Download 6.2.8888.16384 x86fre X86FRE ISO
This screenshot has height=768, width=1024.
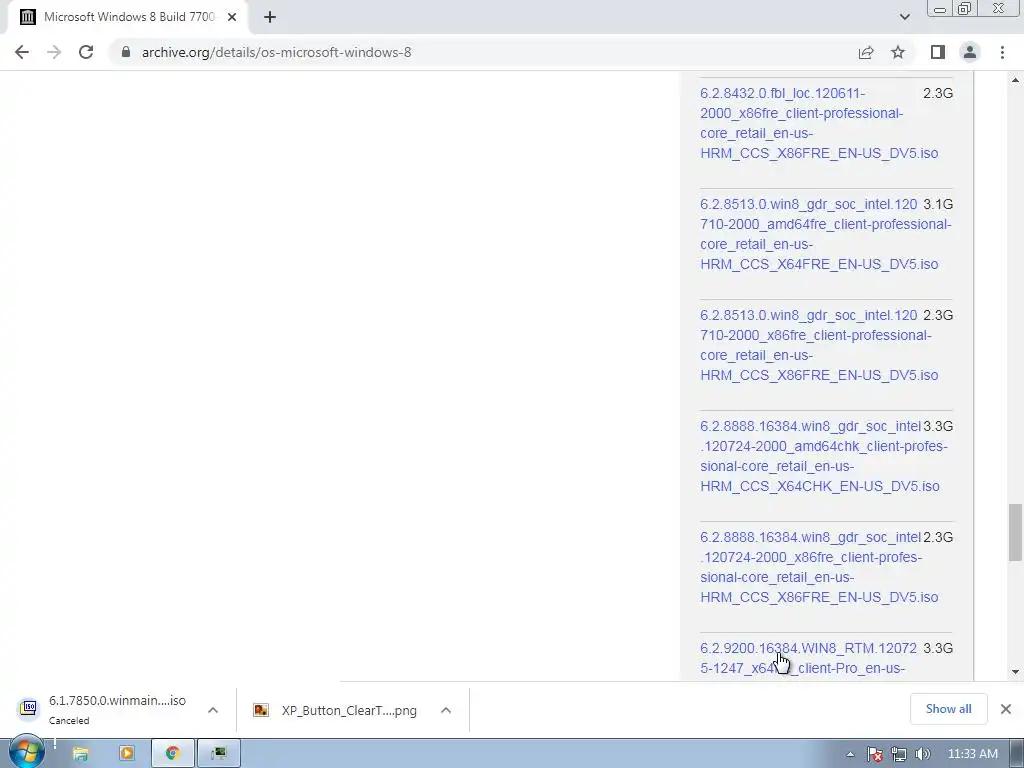click(819, 568)
